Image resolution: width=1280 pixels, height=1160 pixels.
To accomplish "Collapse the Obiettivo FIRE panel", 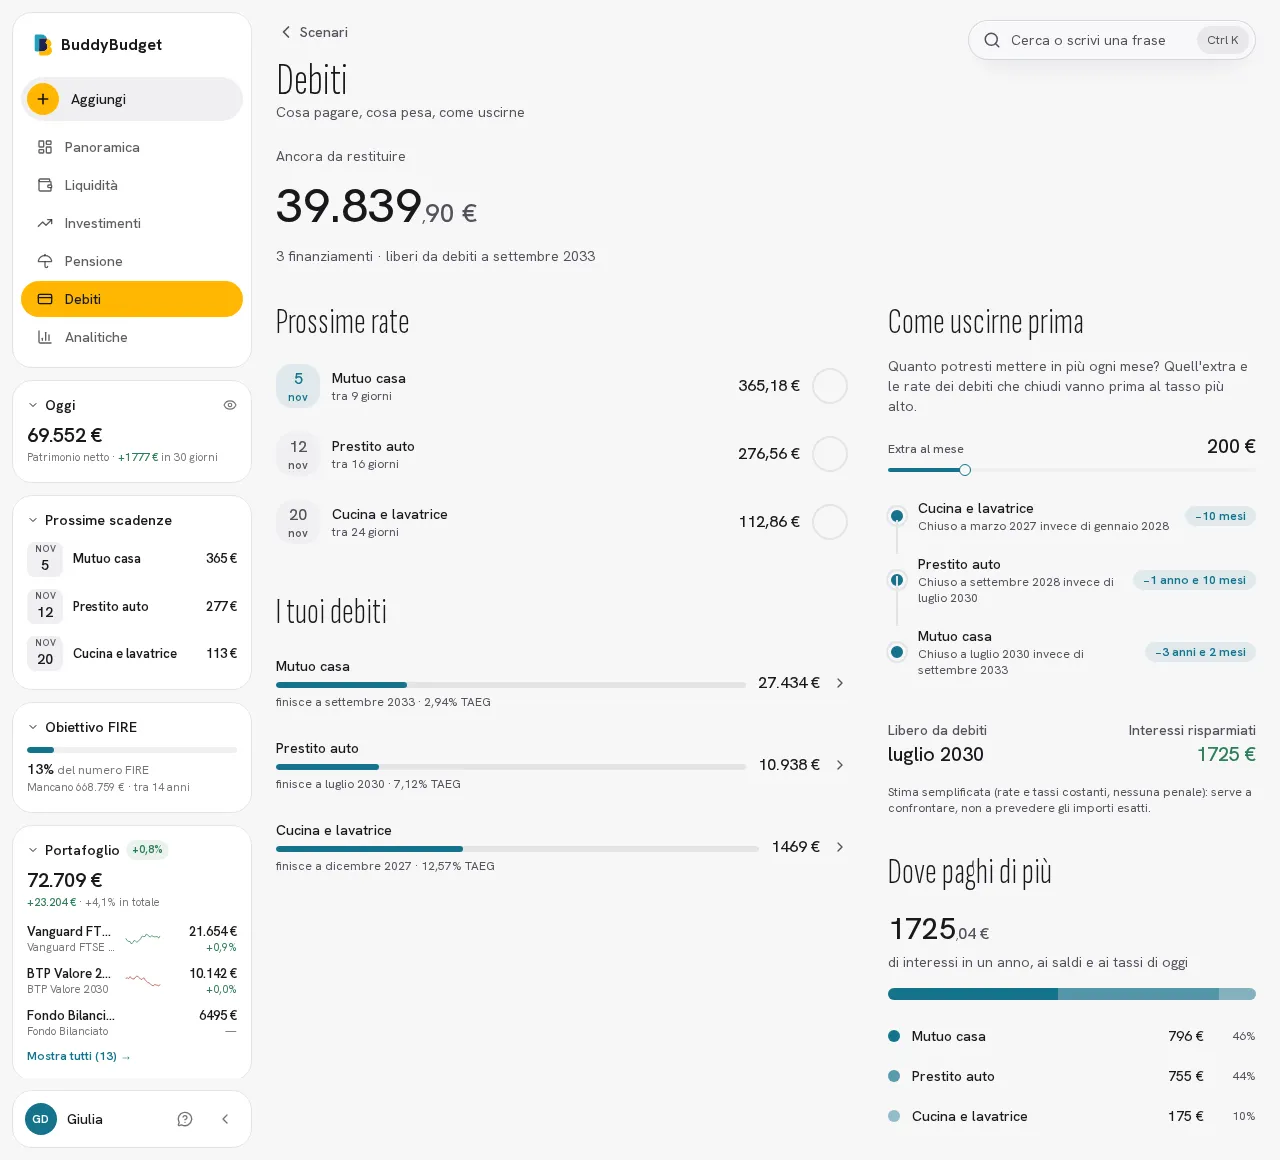I will tap(33, 727).
